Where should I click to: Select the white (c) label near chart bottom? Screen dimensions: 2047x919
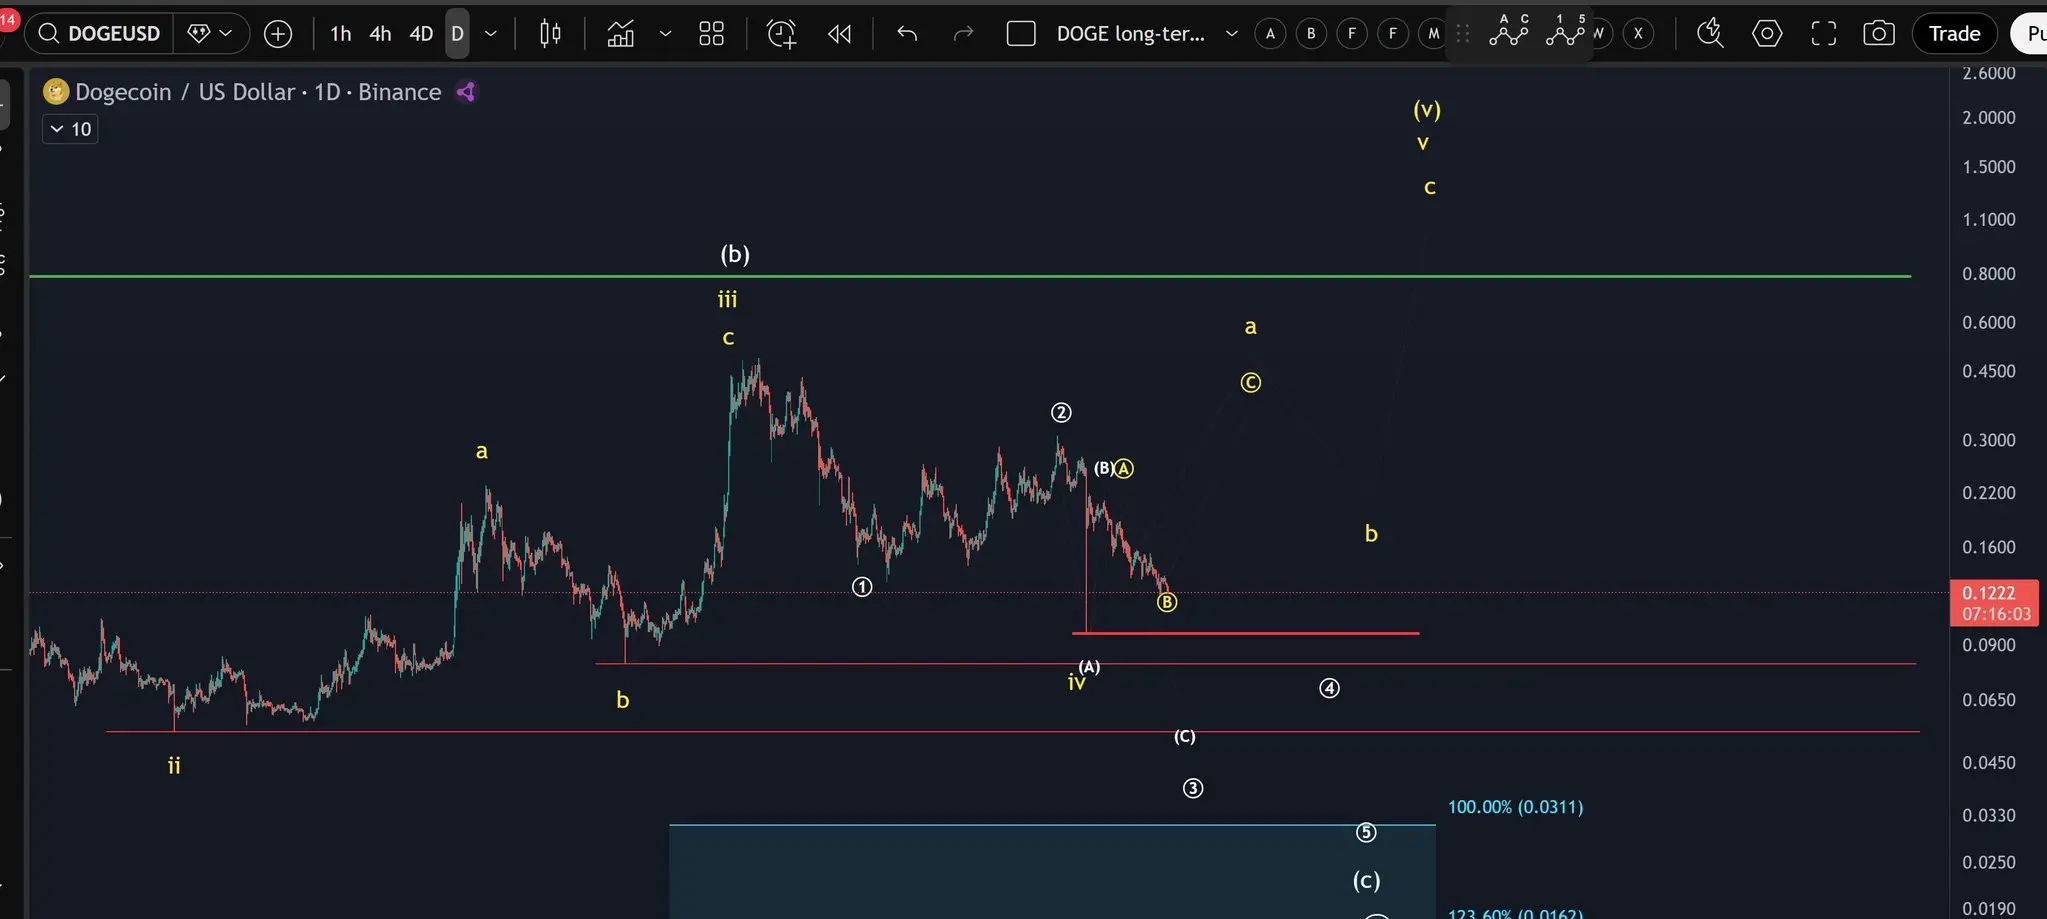(x=1367, y=880)
